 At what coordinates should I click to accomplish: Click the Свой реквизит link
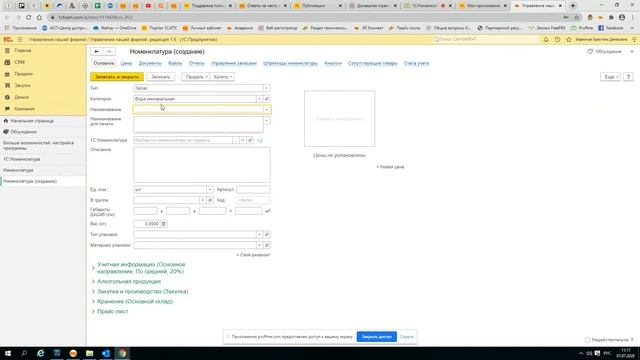pos(253,255)
